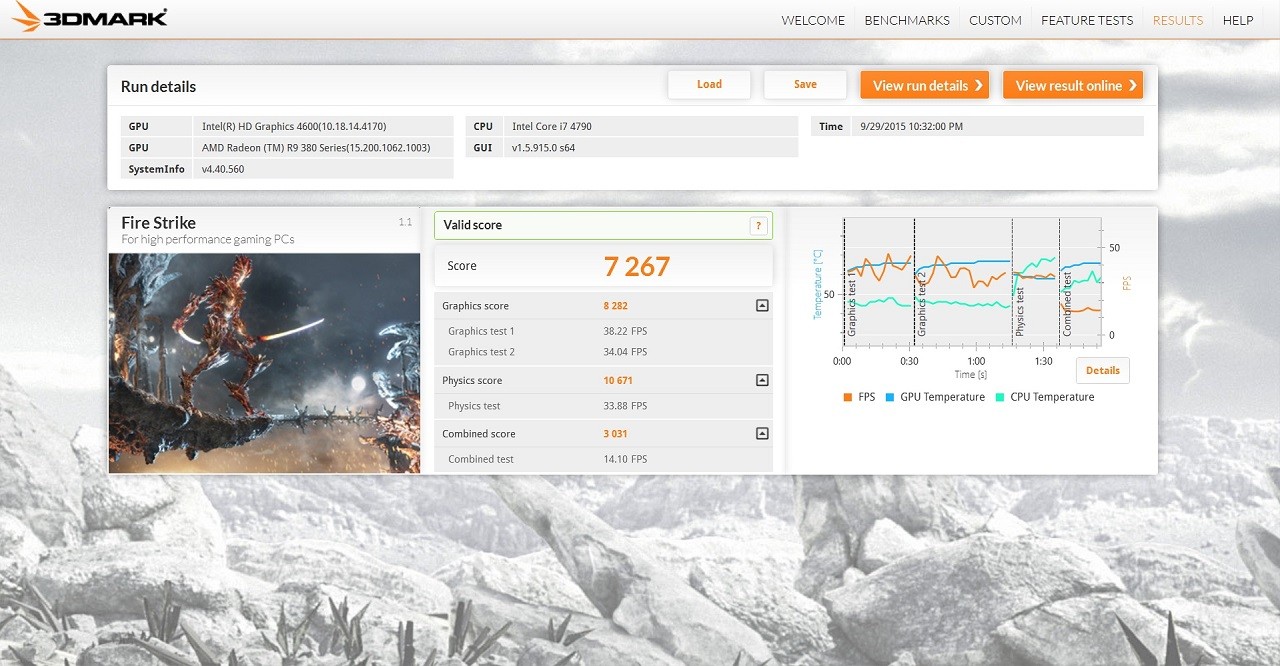Select the Results tab

tap(1178, 20)
